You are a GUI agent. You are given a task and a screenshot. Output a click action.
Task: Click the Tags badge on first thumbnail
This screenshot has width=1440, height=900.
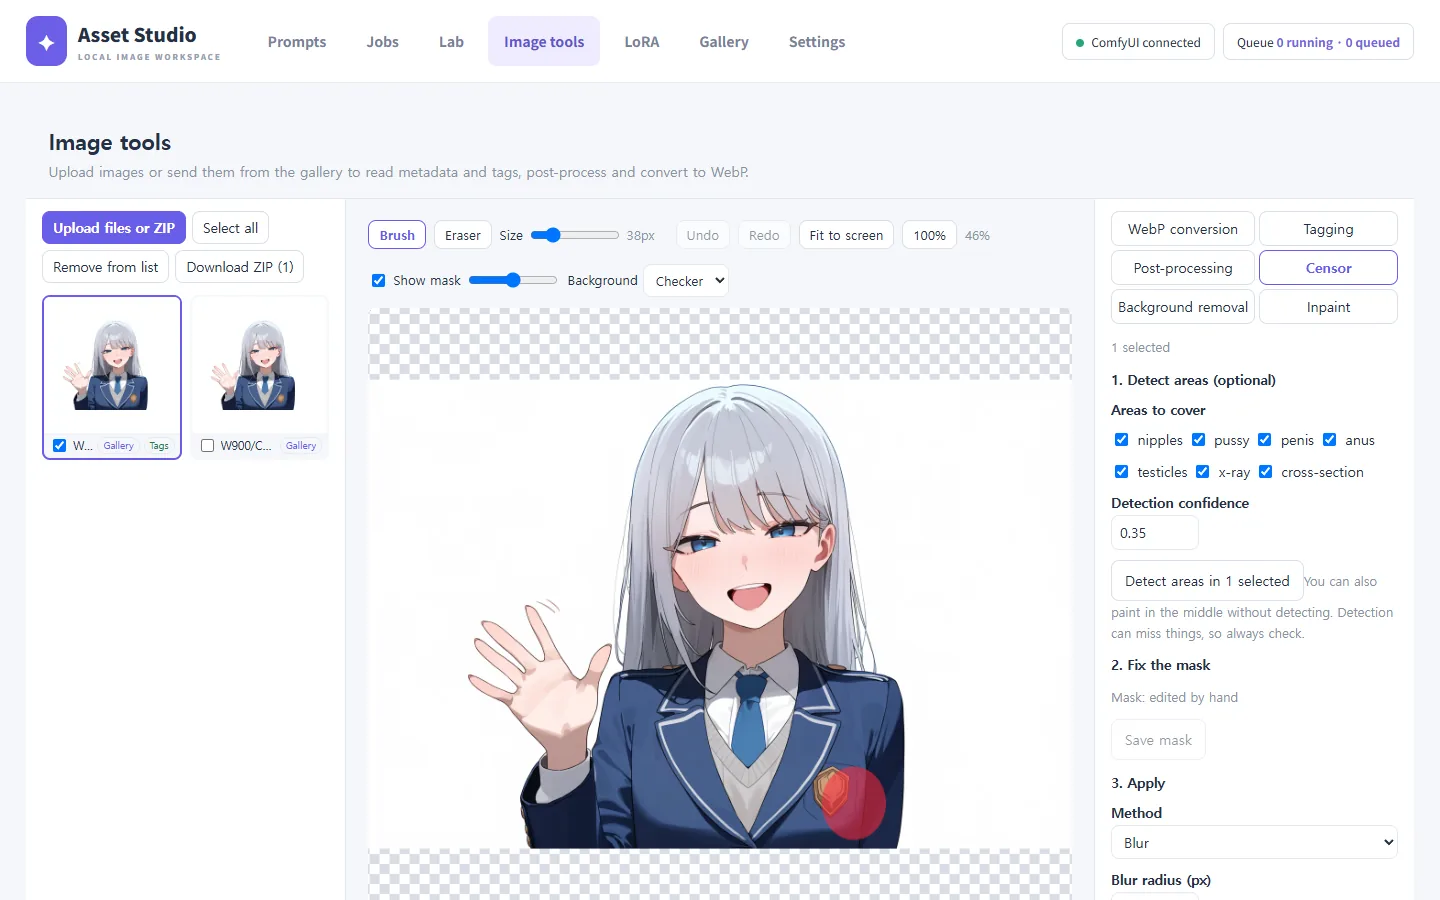pos(159,446)
